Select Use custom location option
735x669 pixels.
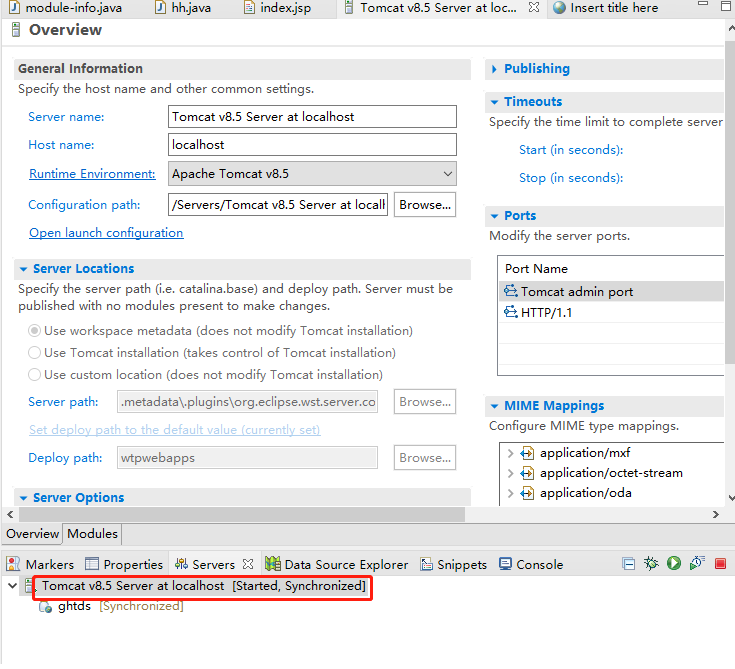34,375
